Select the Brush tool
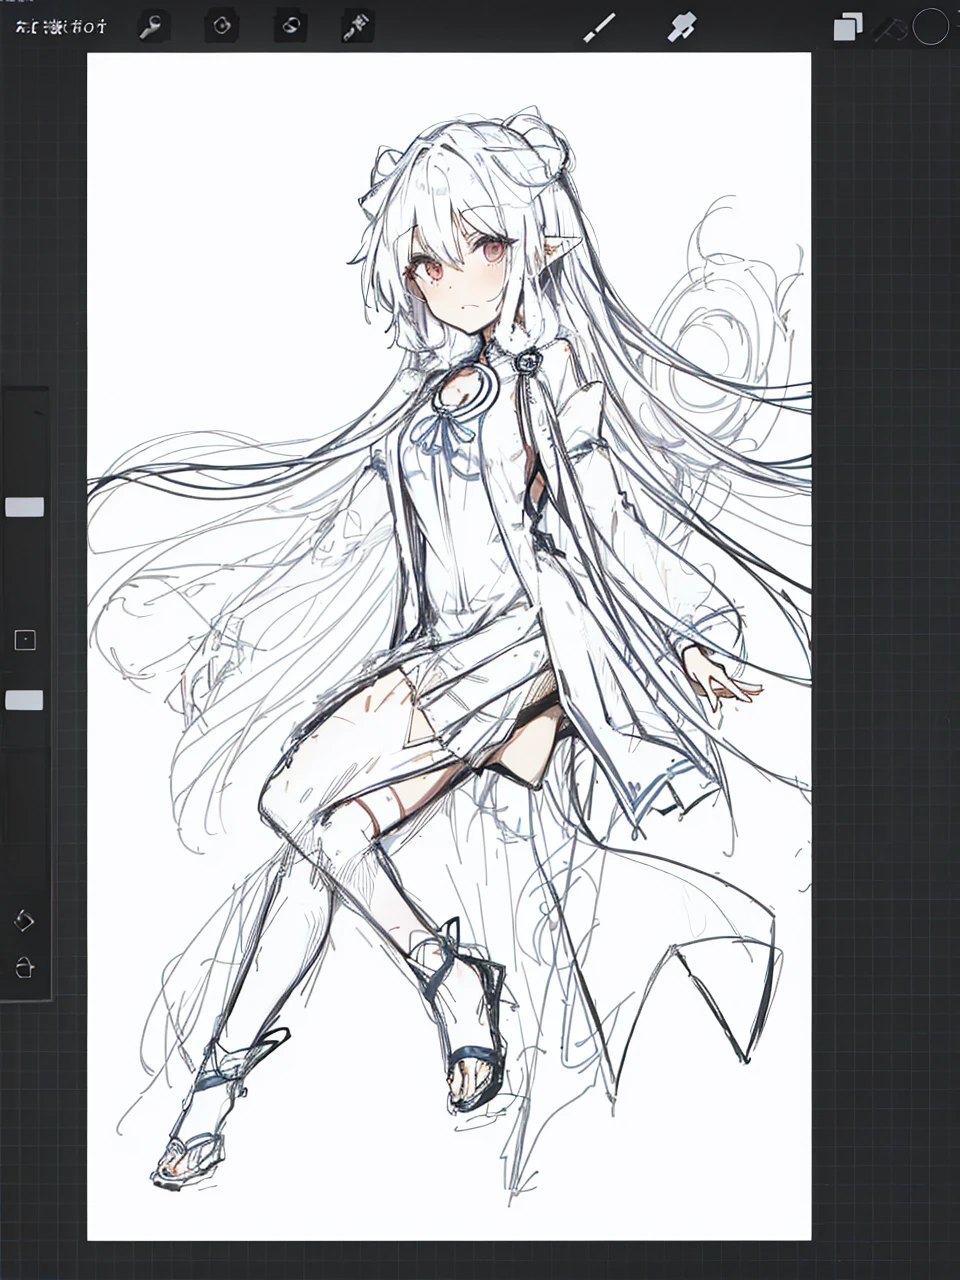Viewport: 960px width, 1280px height. [x=598, y=28]
